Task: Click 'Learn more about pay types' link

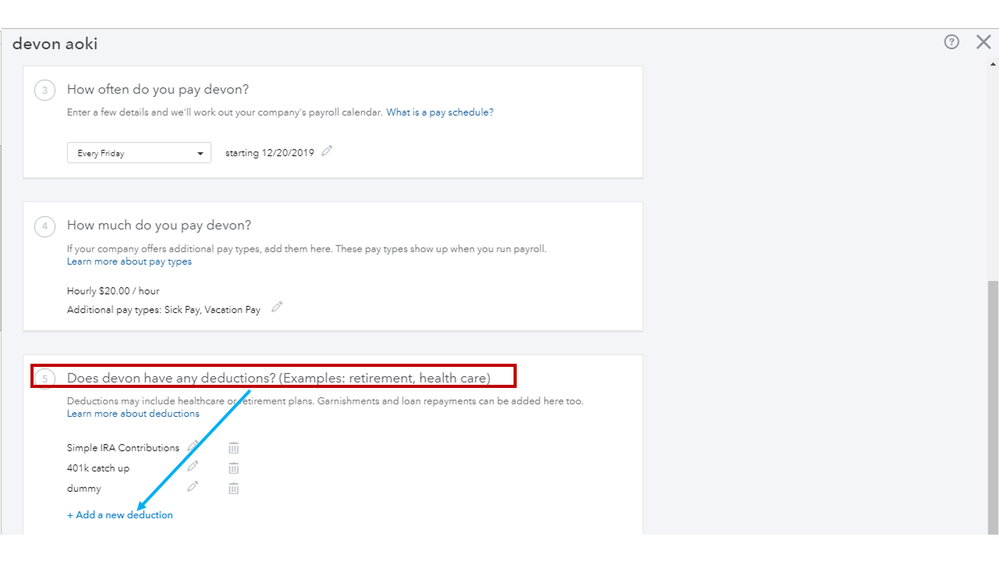Action: tap(129, 262)
